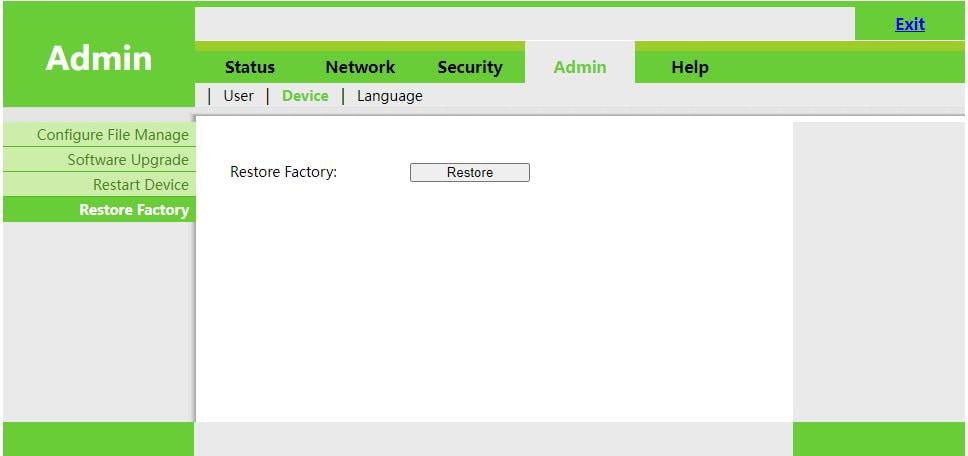Open Configure File Manage in sidebar
The height and width of the screenshot is (456, 968).
click(99, 135)
